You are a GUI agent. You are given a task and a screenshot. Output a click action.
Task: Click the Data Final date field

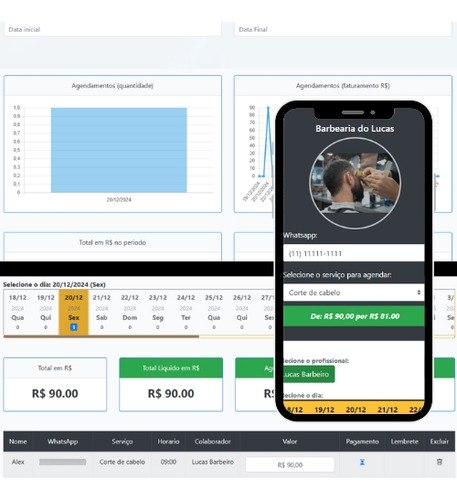pyautogui.click(x=343, y=29)
